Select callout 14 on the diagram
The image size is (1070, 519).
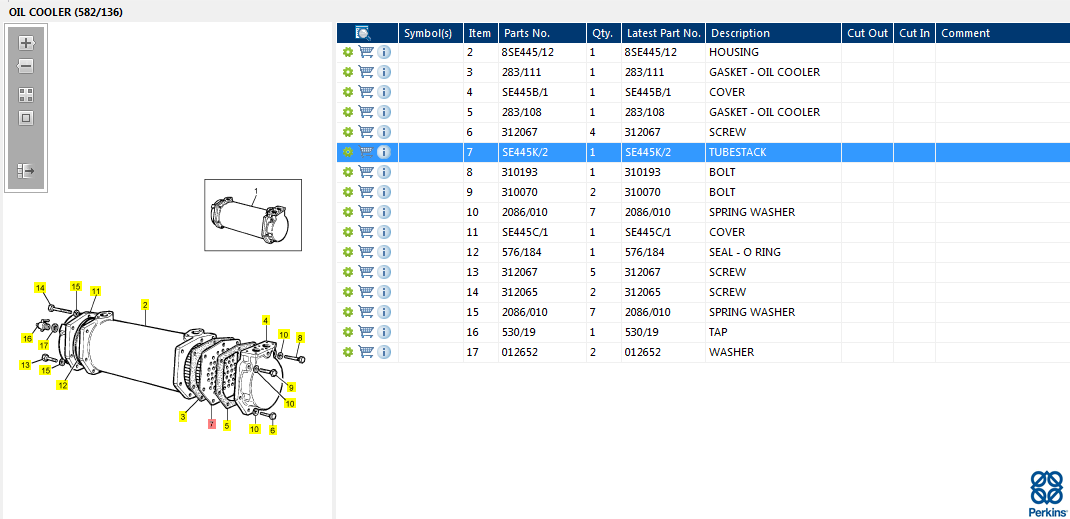(40, 287)
